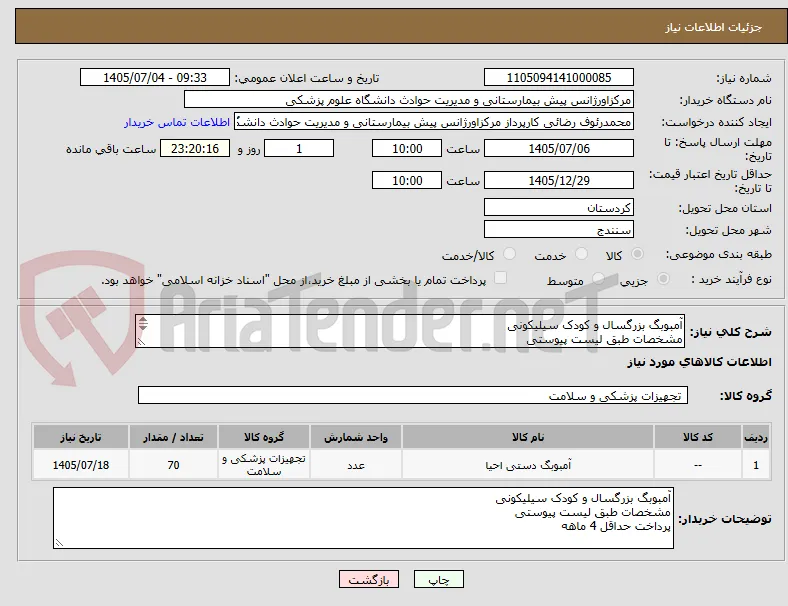Screen dimensions: 788x606
Task: Click the نام دستگاه خریدار field
Action: [x=408, y=99]
